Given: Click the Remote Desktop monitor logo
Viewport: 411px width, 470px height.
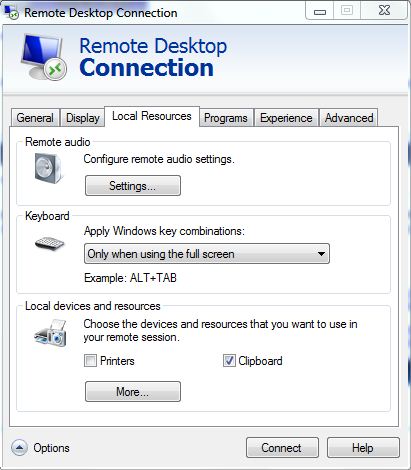Looking at the screenshot, I should click(44, 57).
